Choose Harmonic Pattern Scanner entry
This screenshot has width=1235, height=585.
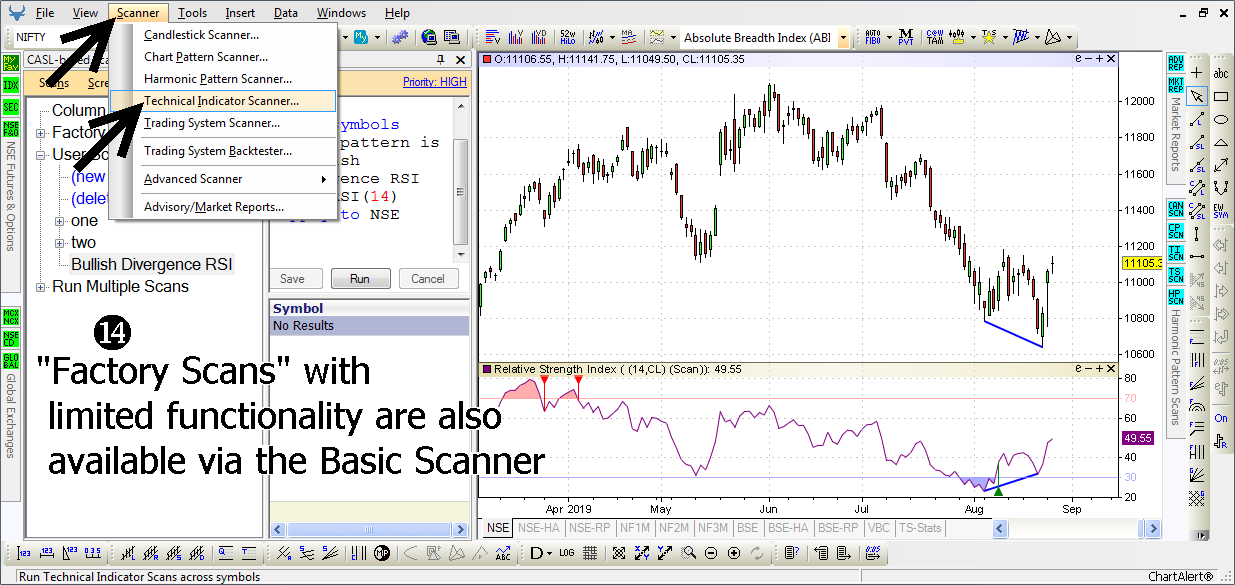click(x=222, y=79)
